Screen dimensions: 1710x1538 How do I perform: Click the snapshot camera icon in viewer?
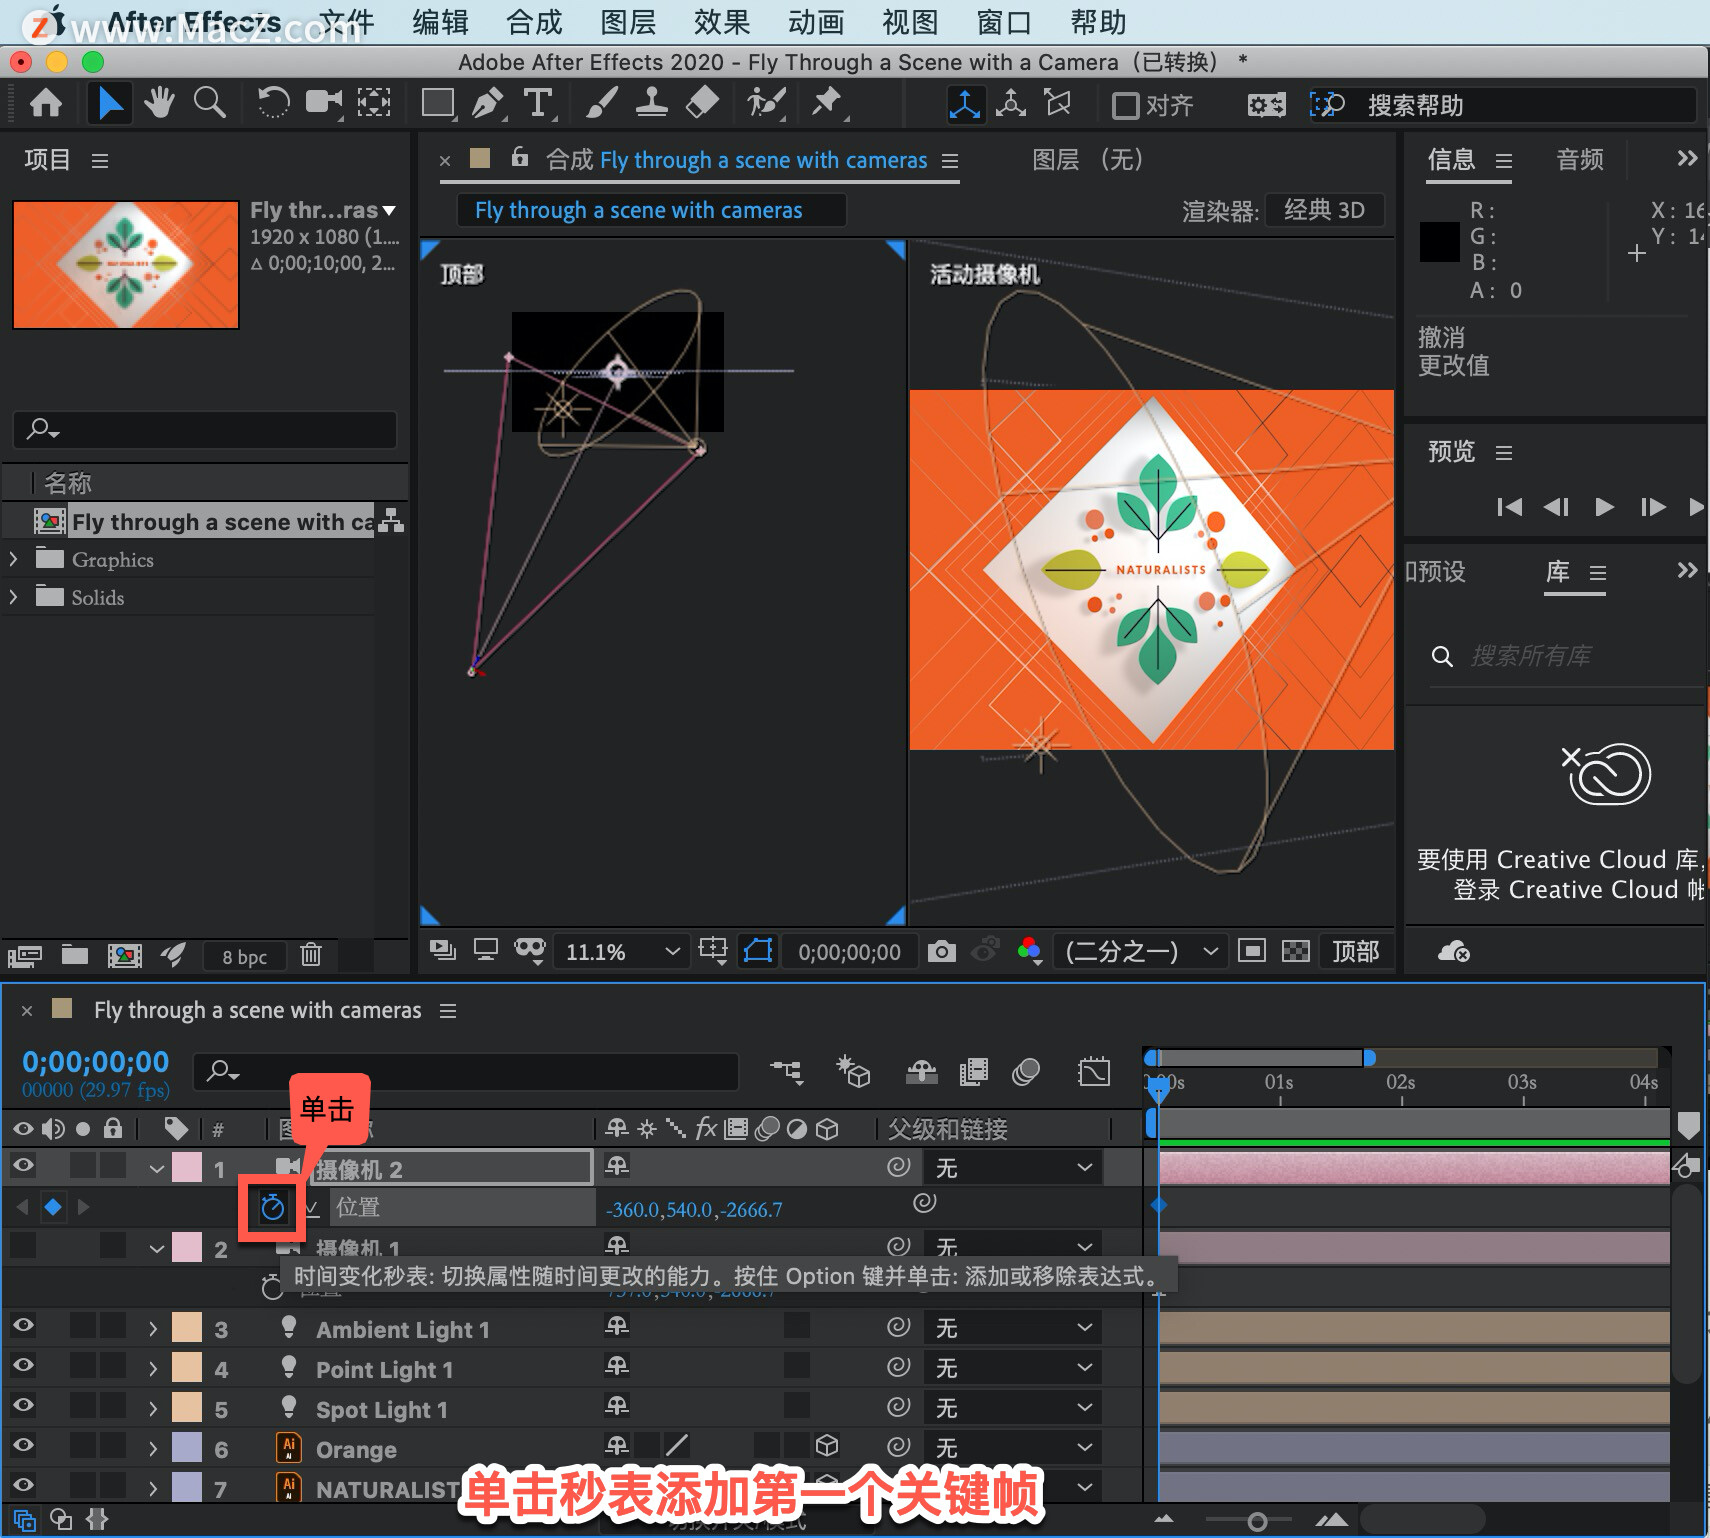tap(941, 952)
